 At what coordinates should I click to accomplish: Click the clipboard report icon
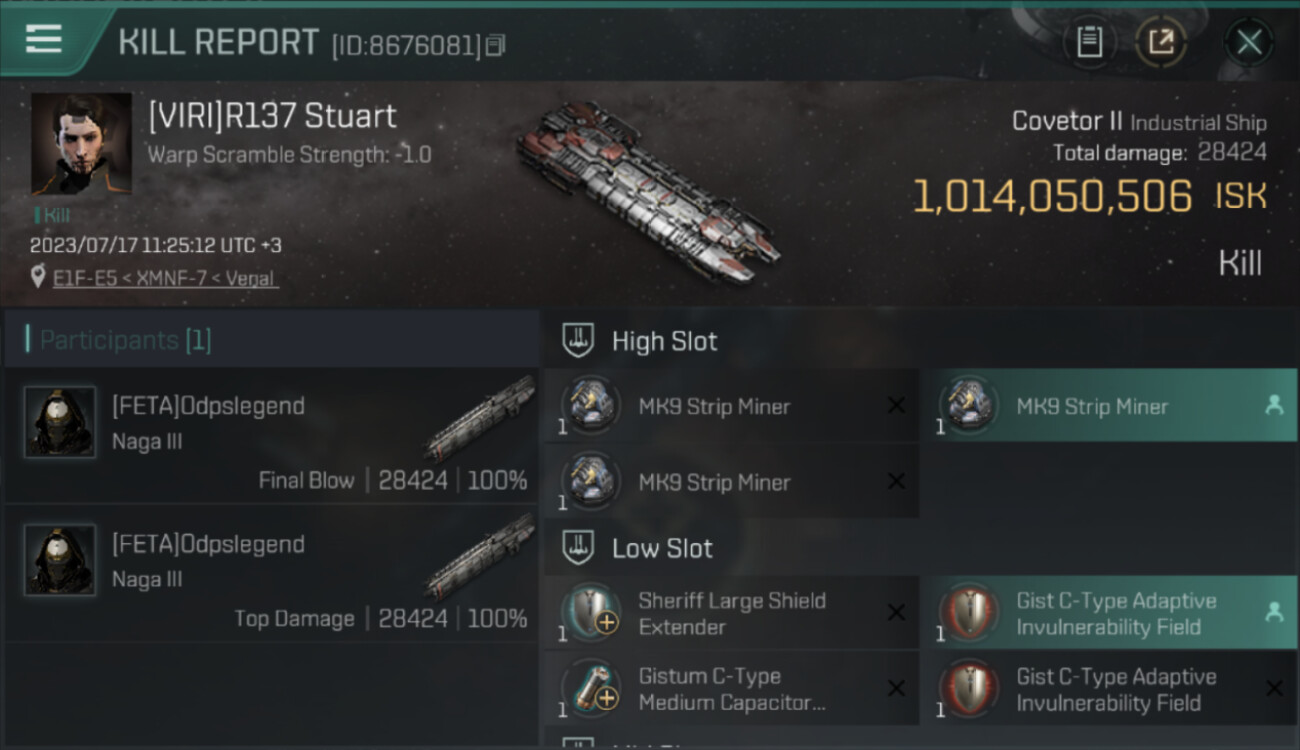(1089, 42)
